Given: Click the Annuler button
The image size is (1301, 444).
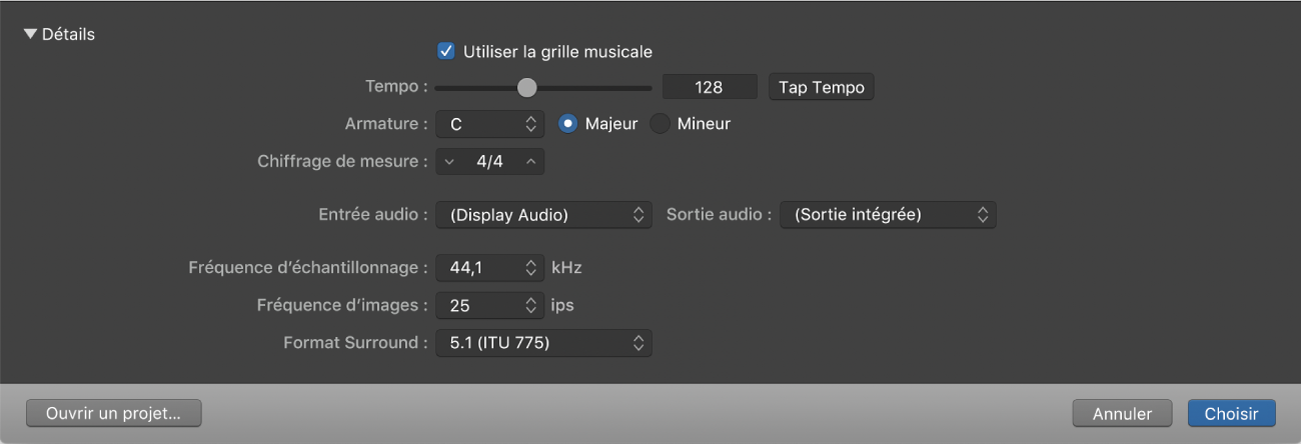Looking at the screenshot, I should tap(1122, 414).
